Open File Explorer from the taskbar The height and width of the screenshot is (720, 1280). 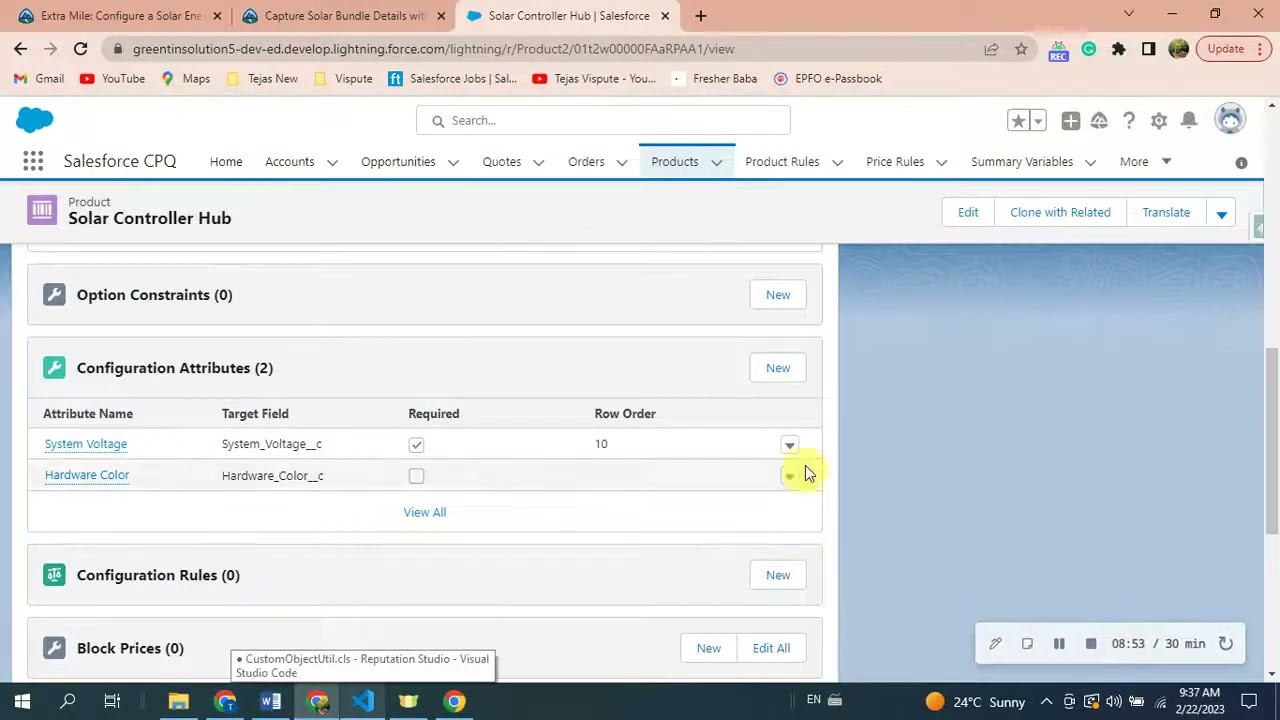tap(178, 701)
